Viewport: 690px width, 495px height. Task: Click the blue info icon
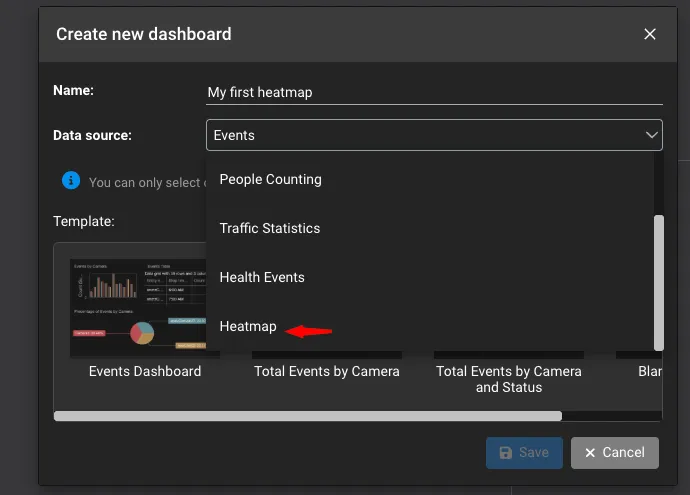tap(71, 180)
